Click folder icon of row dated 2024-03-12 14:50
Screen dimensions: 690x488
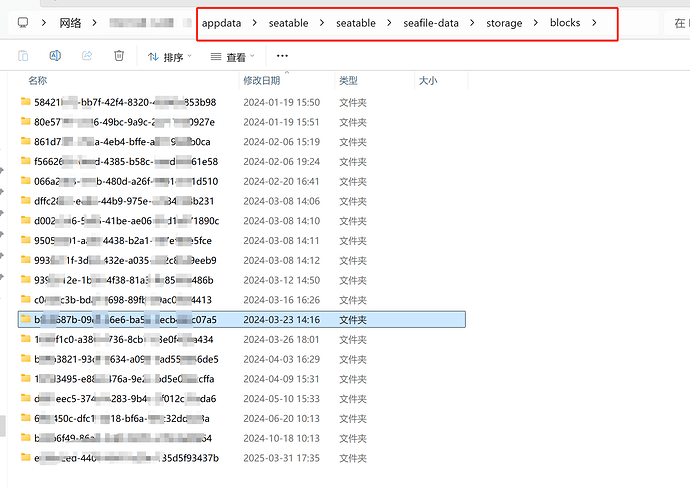(x=26, y=279)
